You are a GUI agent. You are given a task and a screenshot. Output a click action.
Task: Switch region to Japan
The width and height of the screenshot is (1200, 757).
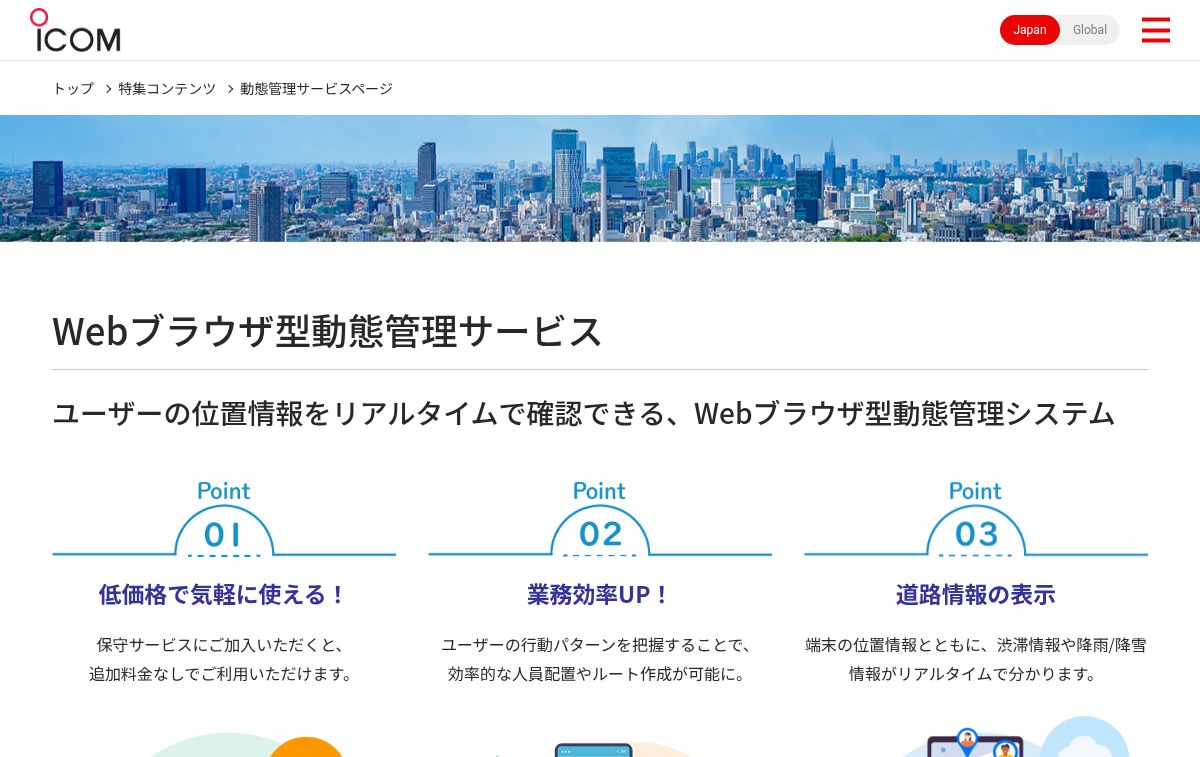1030,30
